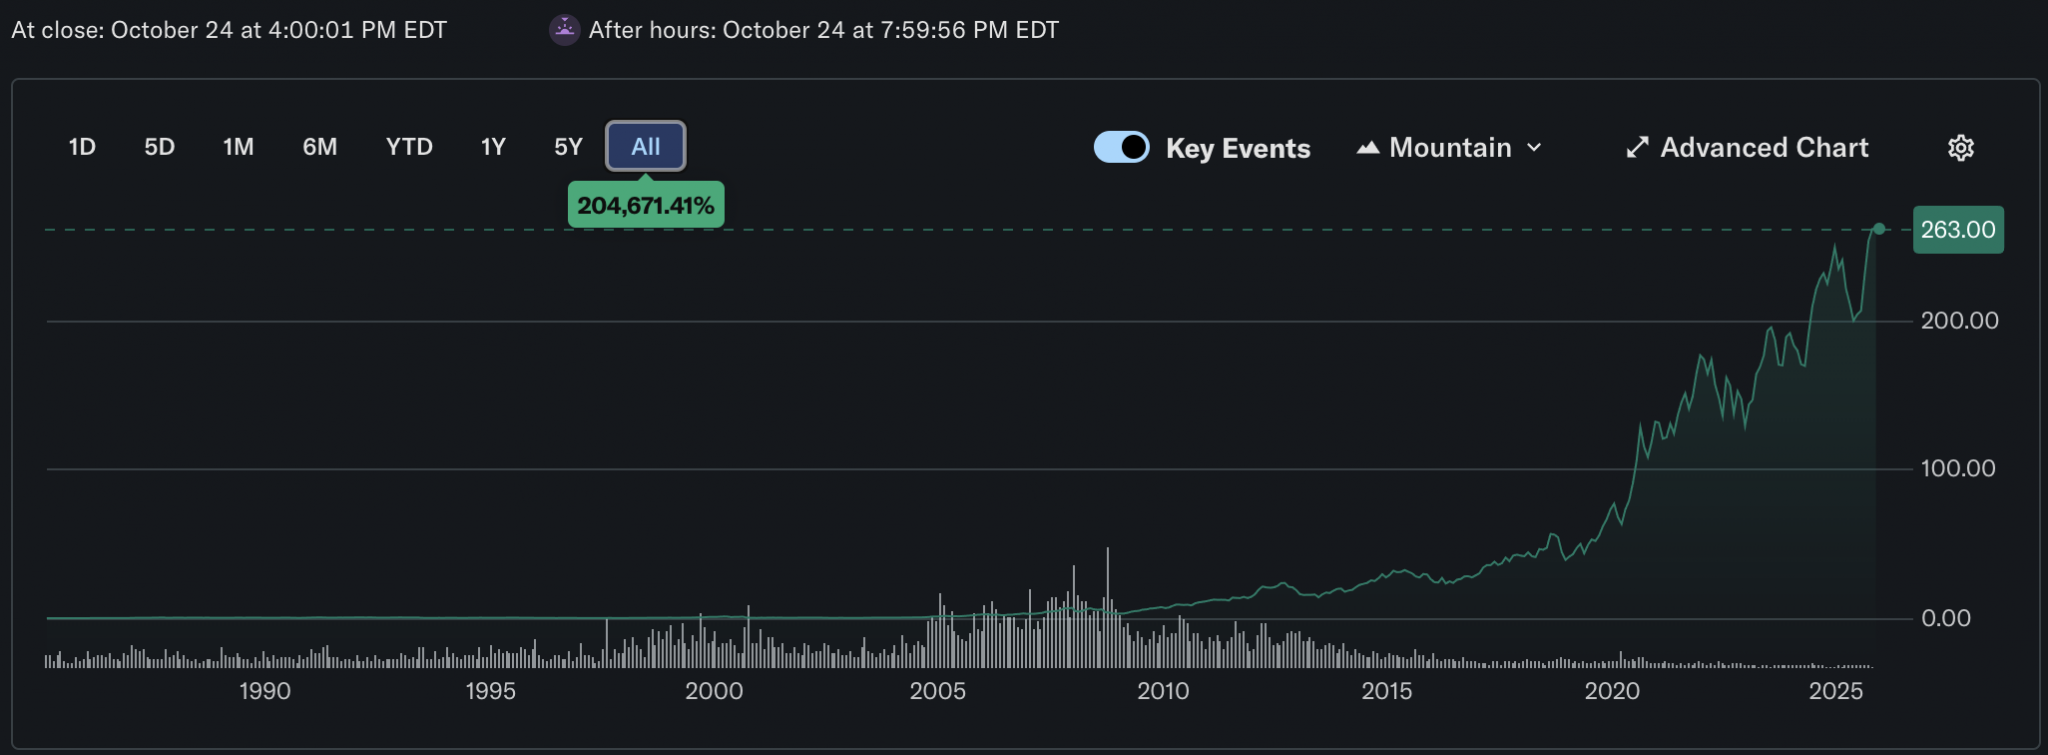Click the 263.00 current price label
Image resolution: width=2048 pixels, height=755 pixels.
pos(1957,230)
